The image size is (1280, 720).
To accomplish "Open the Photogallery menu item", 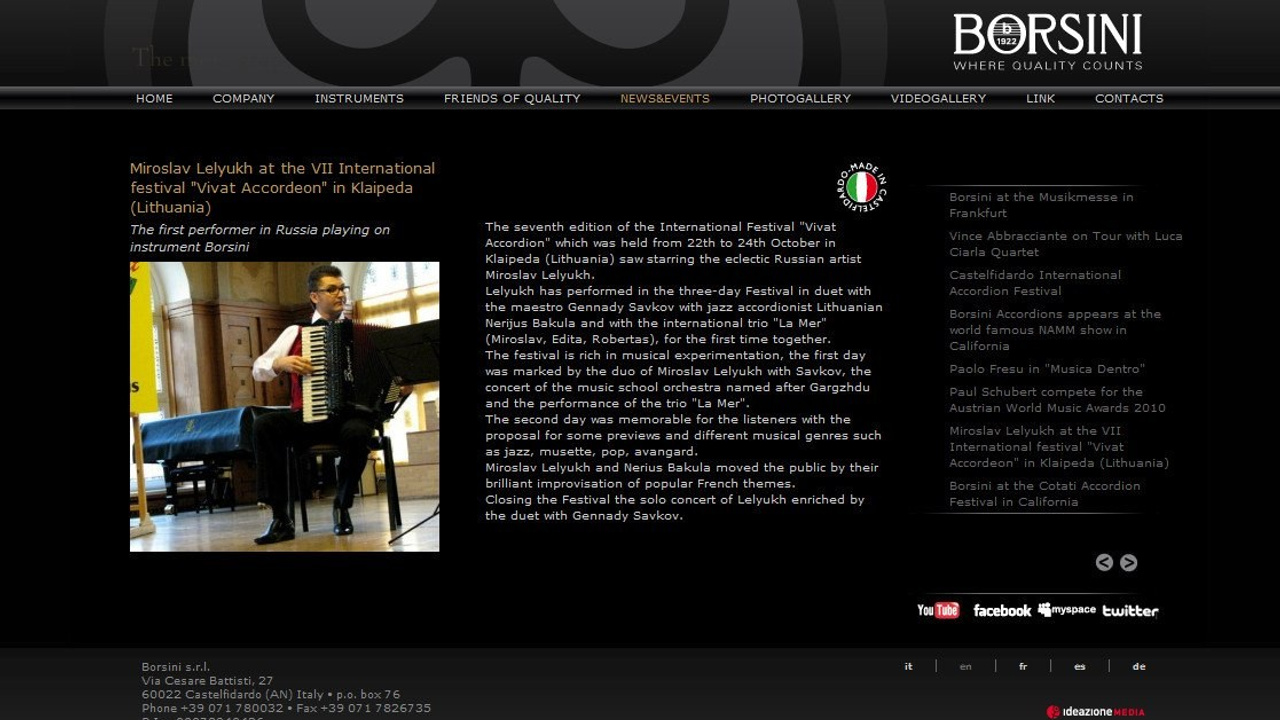I will tap(800, 98).
